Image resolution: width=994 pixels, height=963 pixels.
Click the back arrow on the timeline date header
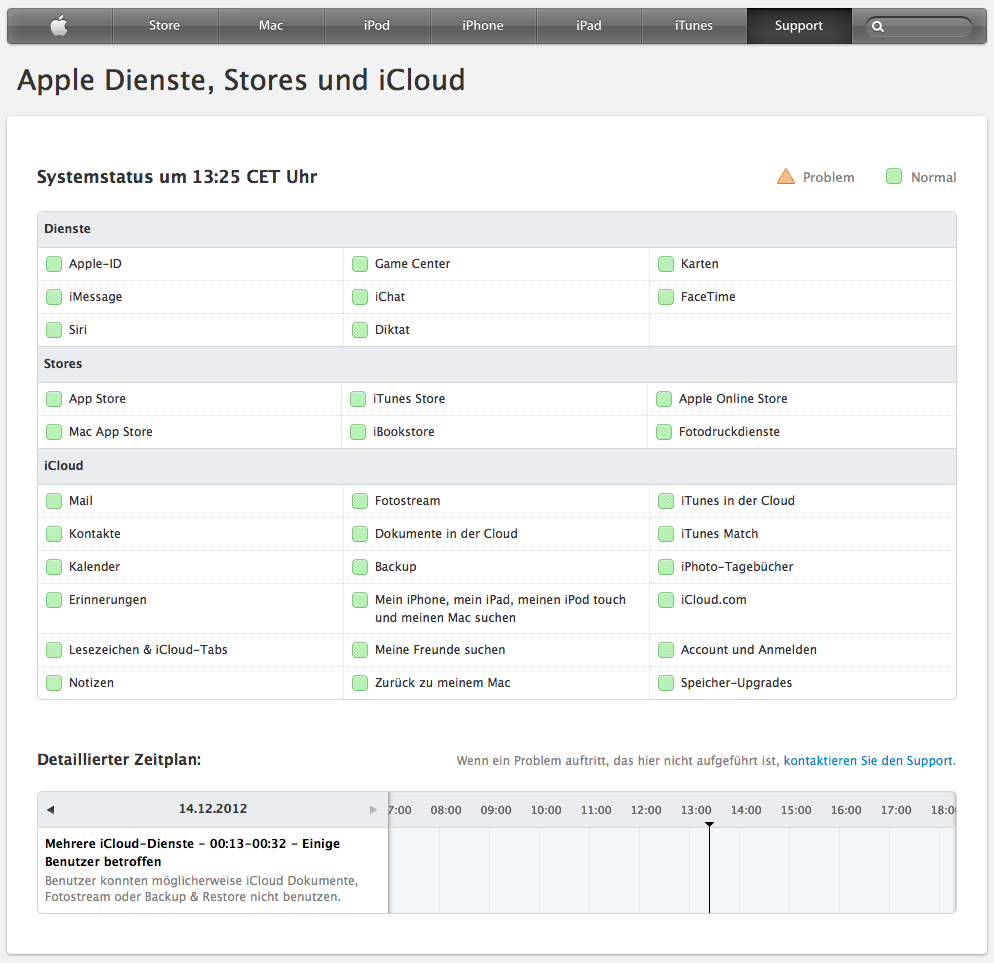[x=50, y=809]
